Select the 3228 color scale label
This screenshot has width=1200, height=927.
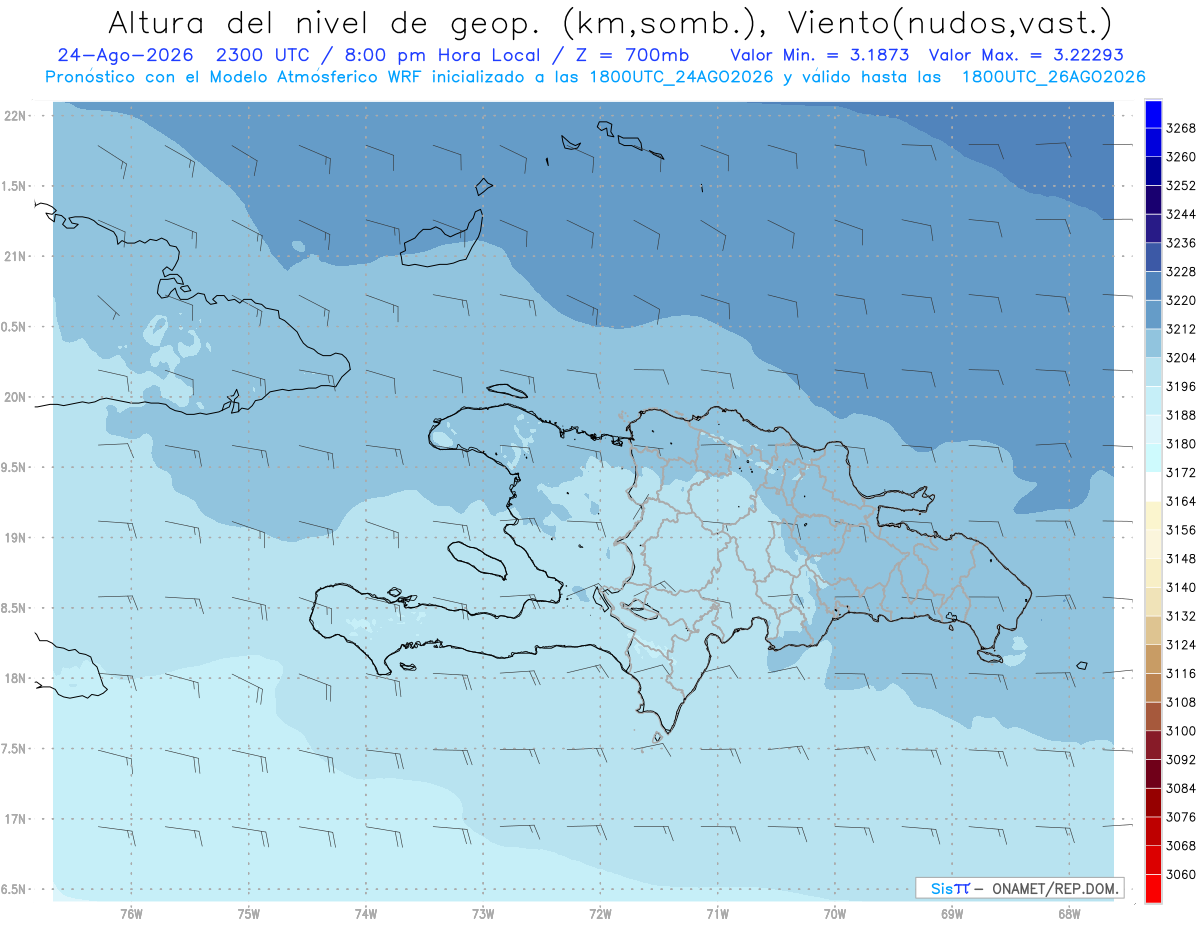[1181, 271]
